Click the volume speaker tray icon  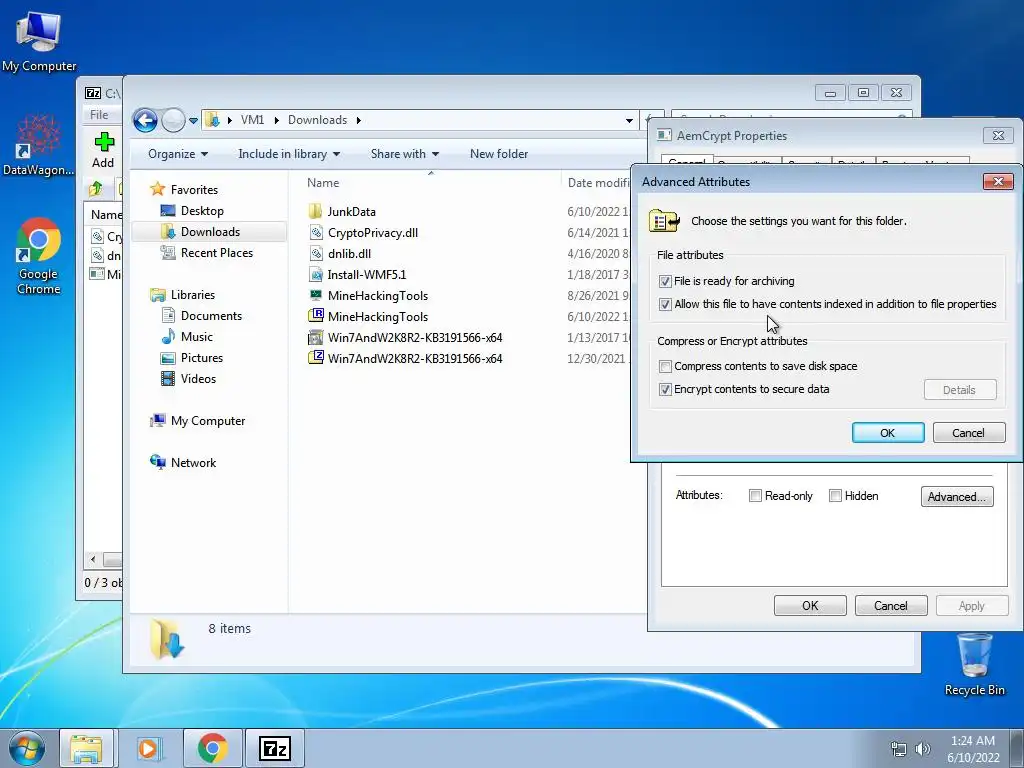(x=923, y=748)
